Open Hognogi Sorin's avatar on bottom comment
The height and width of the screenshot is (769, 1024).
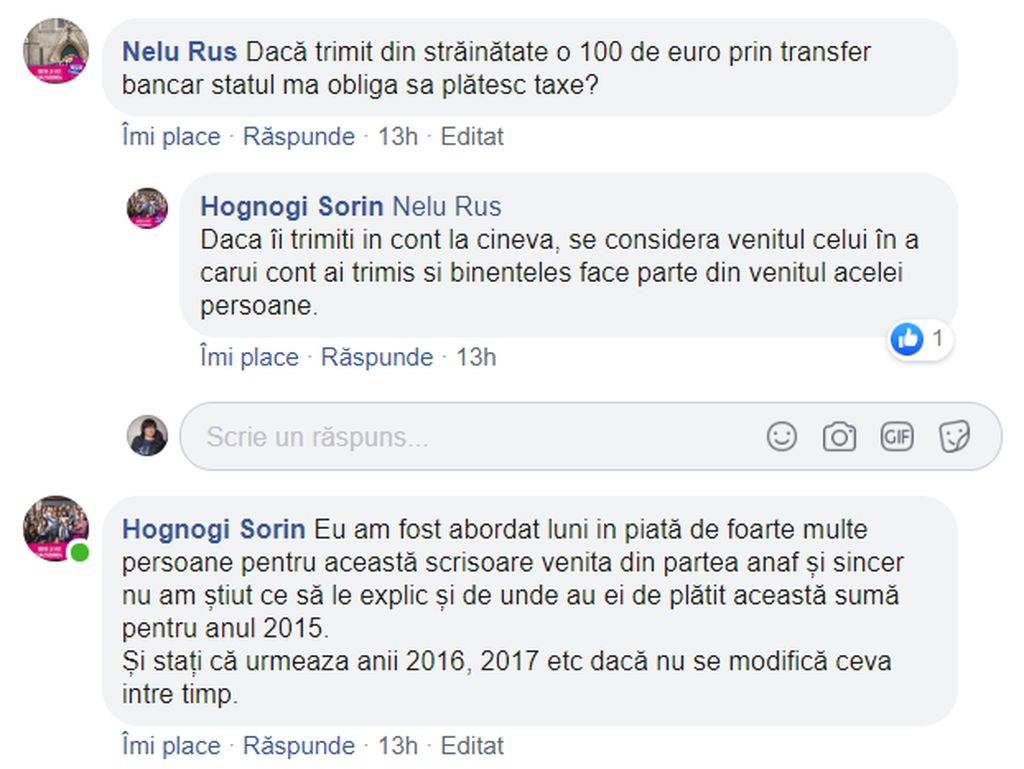pyautogui.click(x=56, y=527)
